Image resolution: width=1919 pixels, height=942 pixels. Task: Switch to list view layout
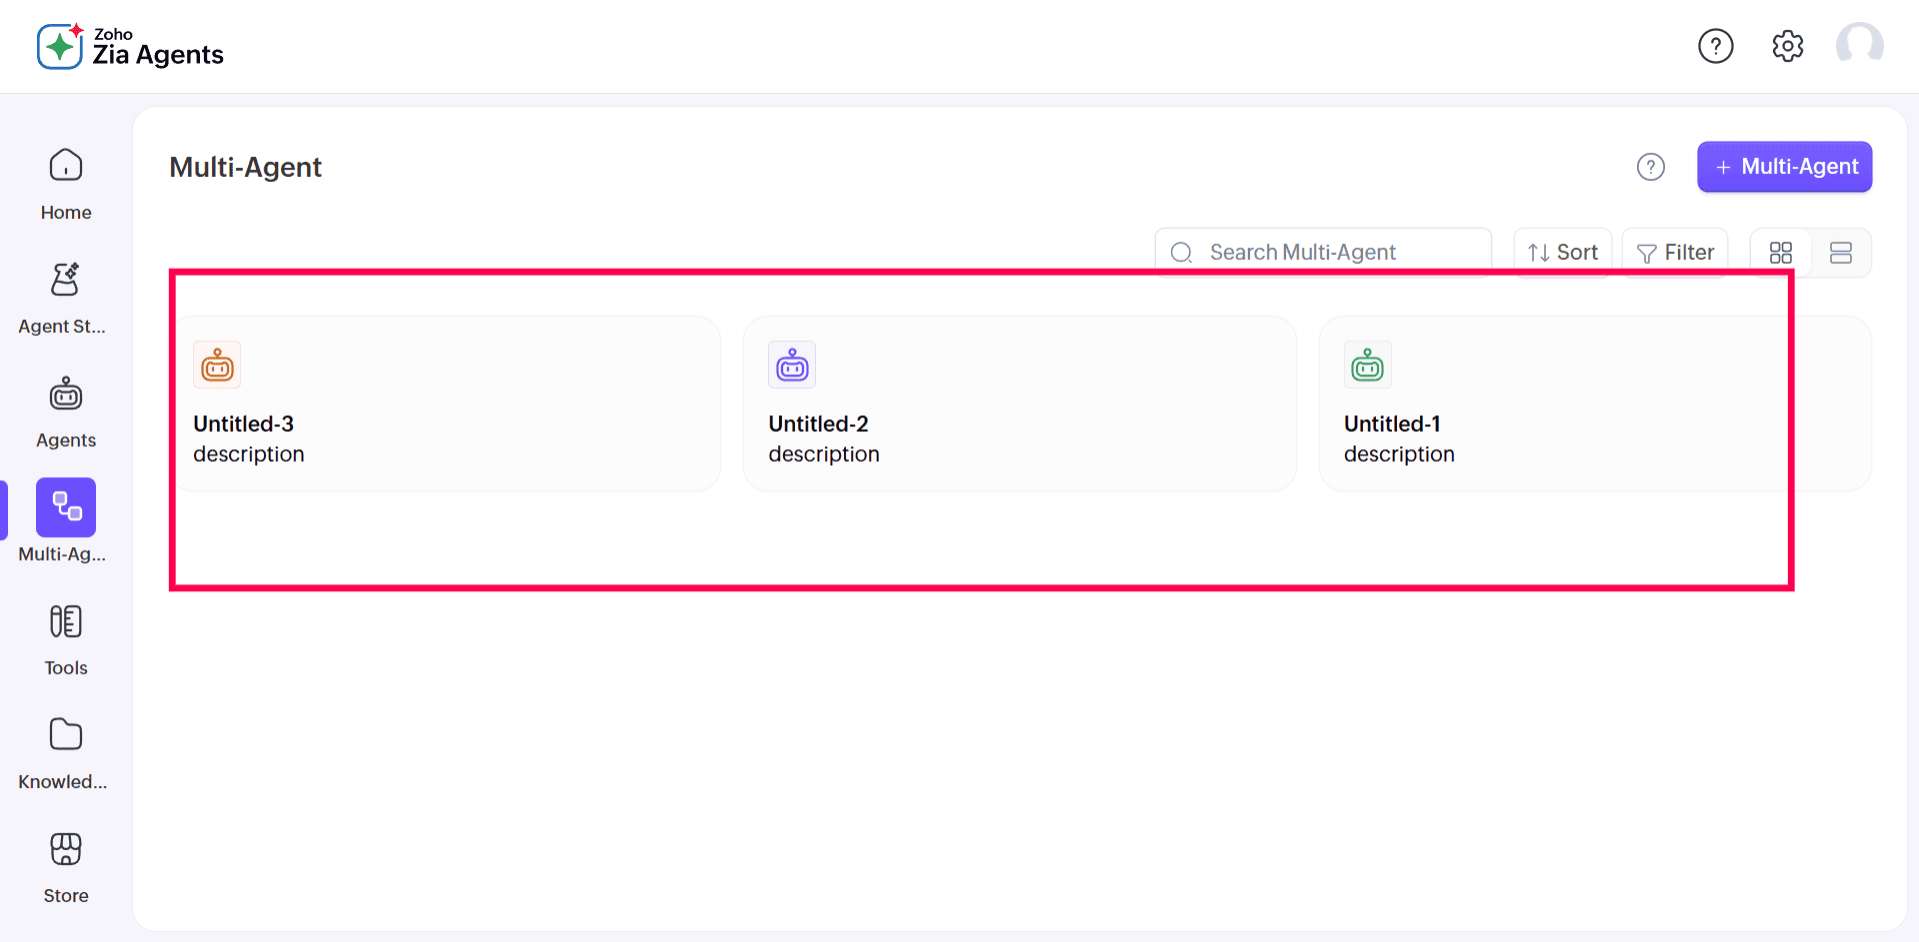click(1840, 253)
